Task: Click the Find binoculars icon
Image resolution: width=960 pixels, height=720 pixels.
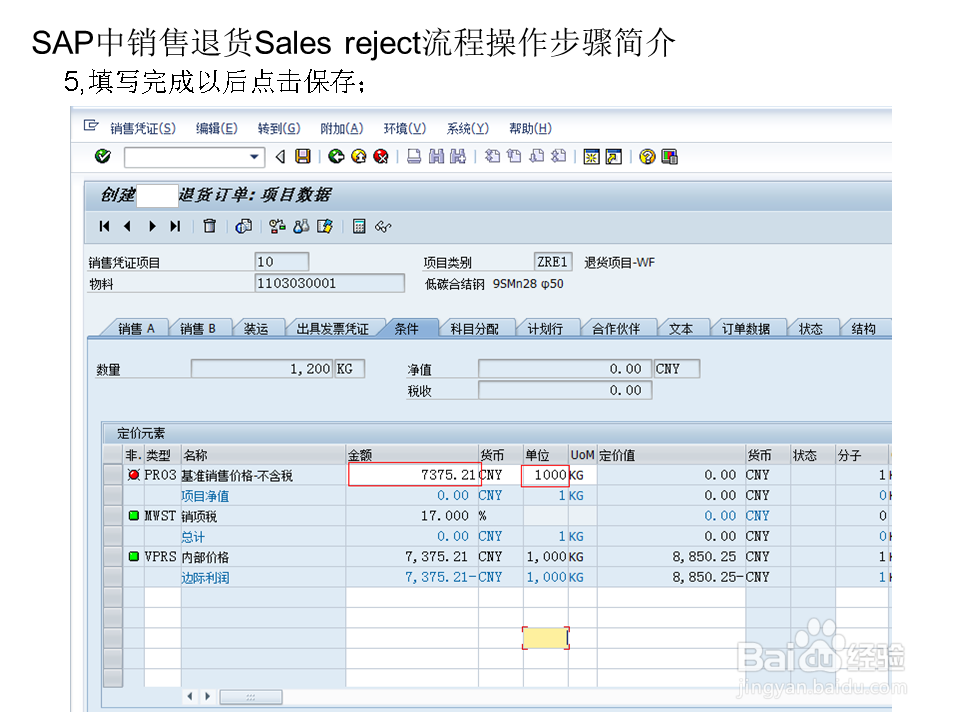Action: click(x=436, y=157)
